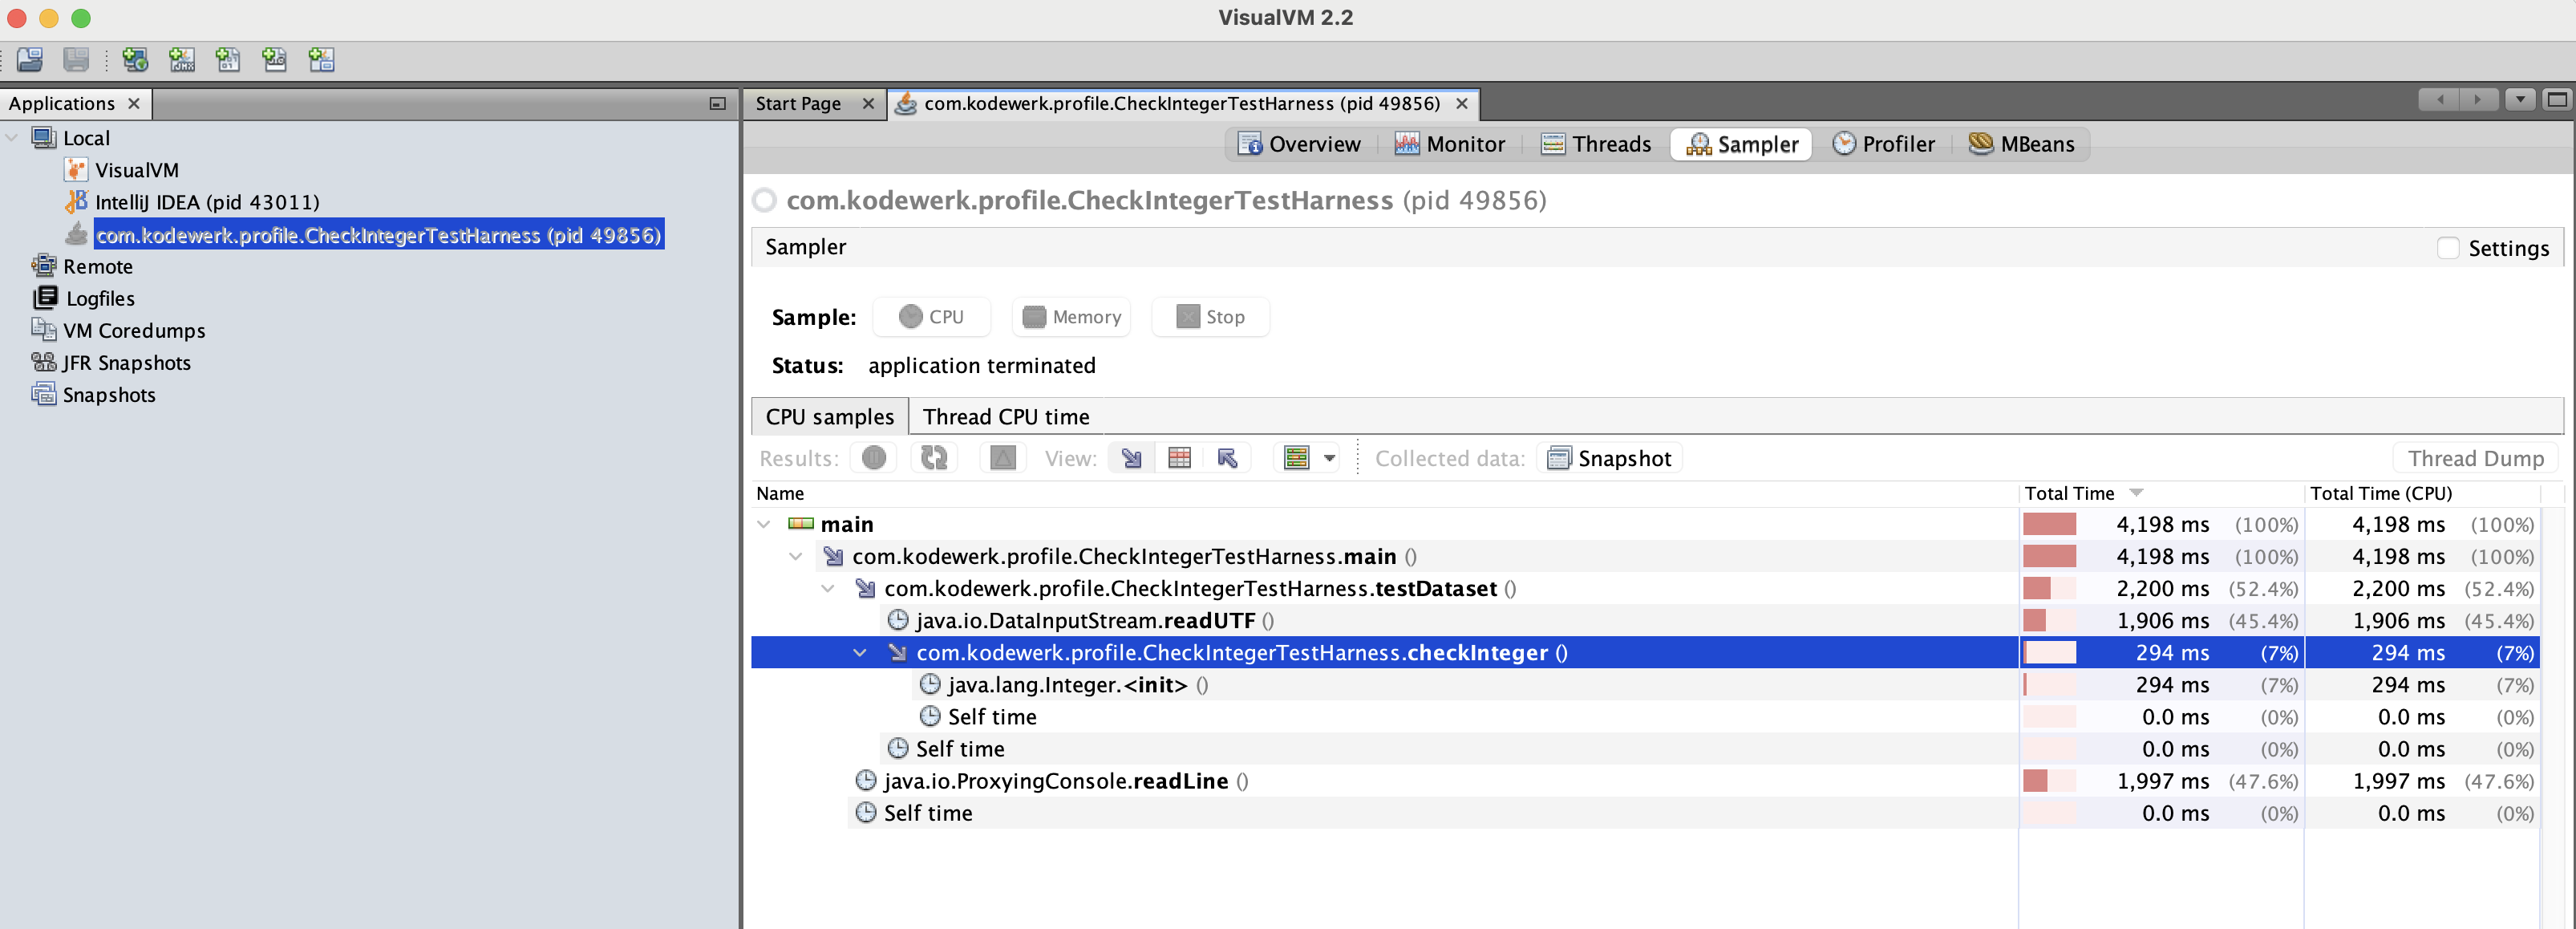
Task: Click the Update Results refresh icon
Action: (934, 458)
